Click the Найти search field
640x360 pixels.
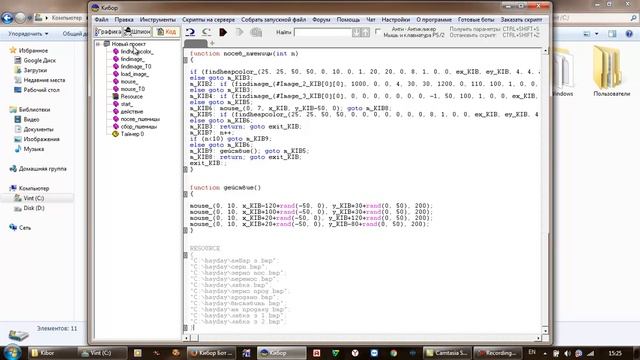322,32
